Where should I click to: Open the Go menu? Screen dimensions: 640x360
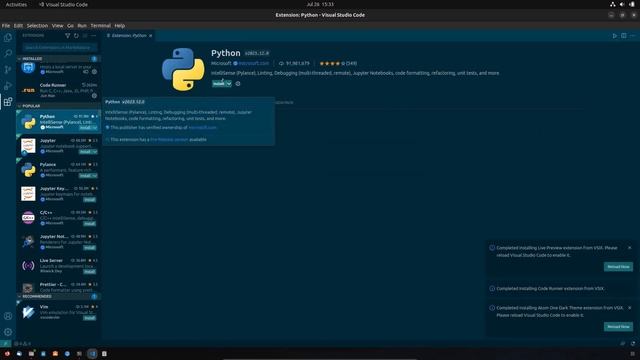pos(70,26)
